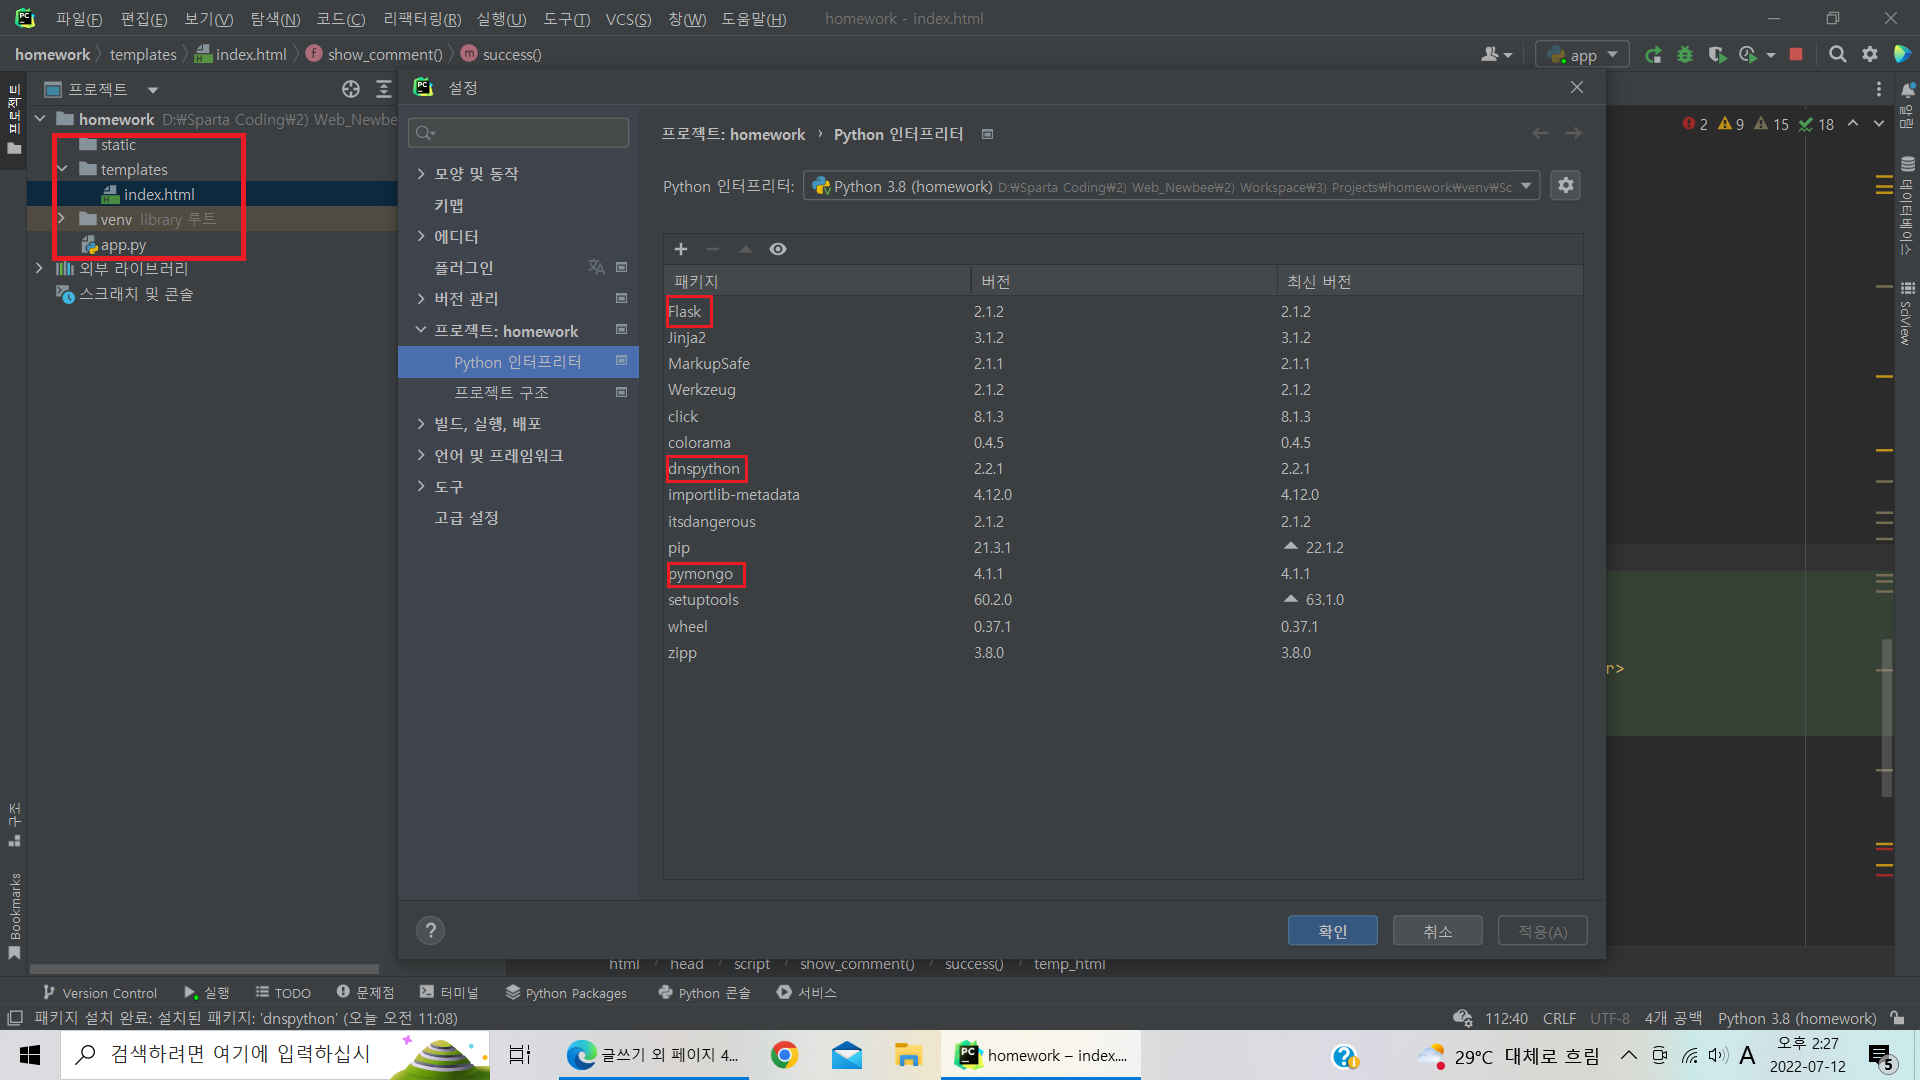The image size is (1920, 1080).
Task: Open the 리팩터링(R) menu
Action: pos(422,19)
